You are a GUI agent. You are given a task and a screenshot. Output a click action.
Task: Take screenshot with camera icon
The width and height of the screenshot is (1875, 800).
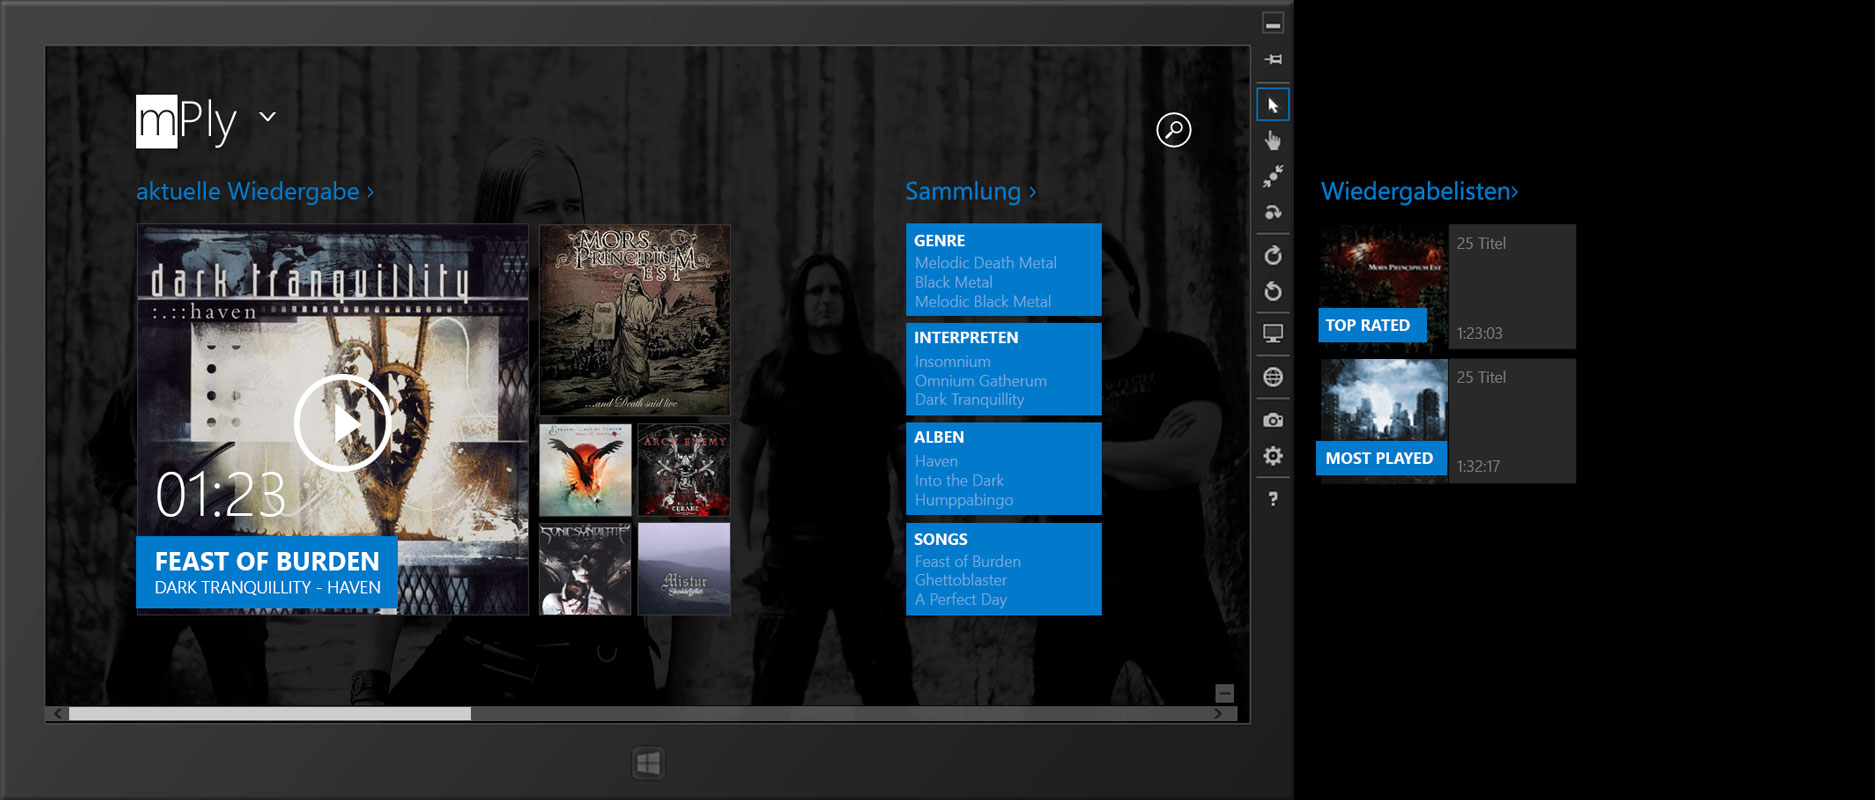[1273, 420]
